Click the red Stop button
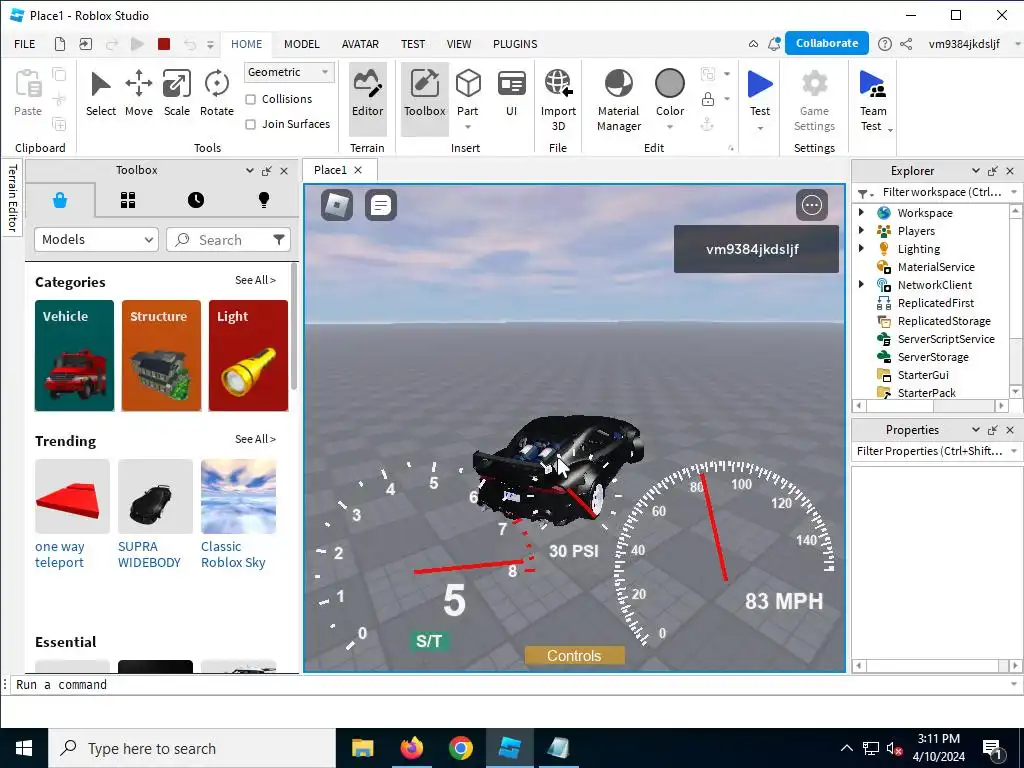This screenshot has width=1024, height=768. (x=164, y=44)
